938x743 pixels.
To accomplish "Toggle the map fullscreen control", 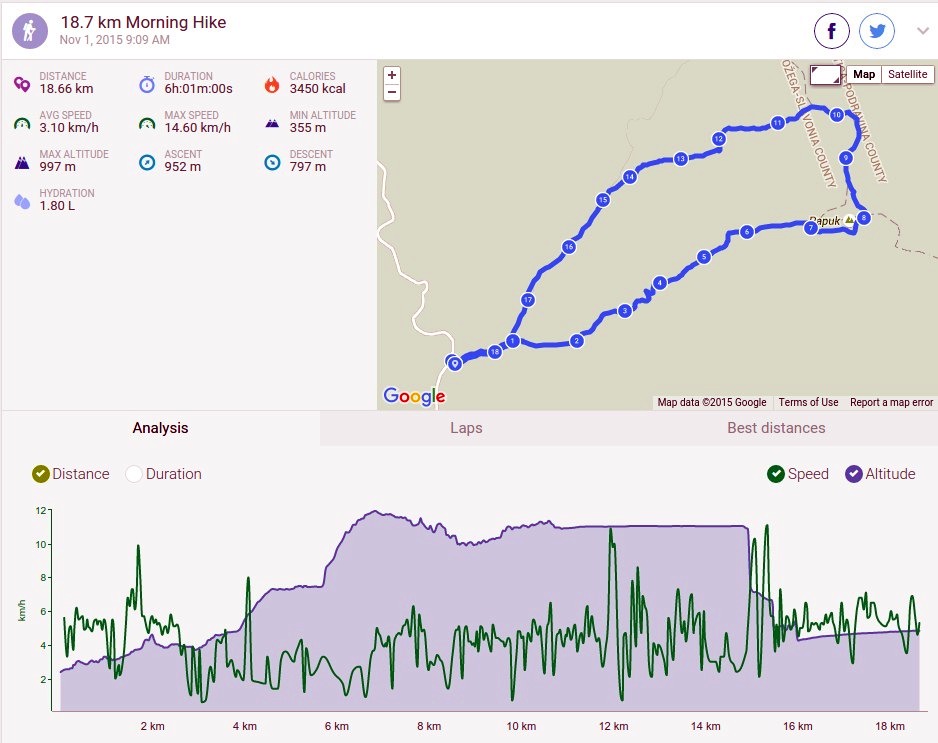I will point(826,75).
